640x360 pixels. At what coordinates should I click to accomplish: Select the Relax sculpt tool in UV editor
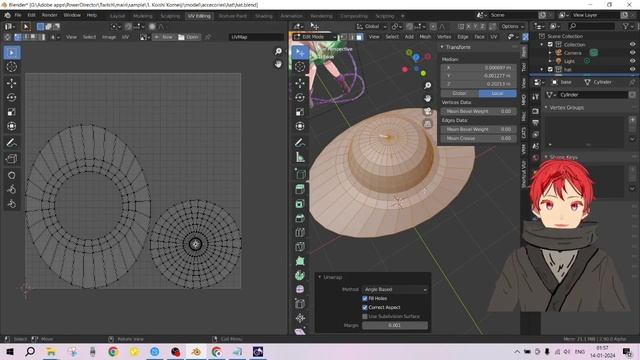pos(11,189)
